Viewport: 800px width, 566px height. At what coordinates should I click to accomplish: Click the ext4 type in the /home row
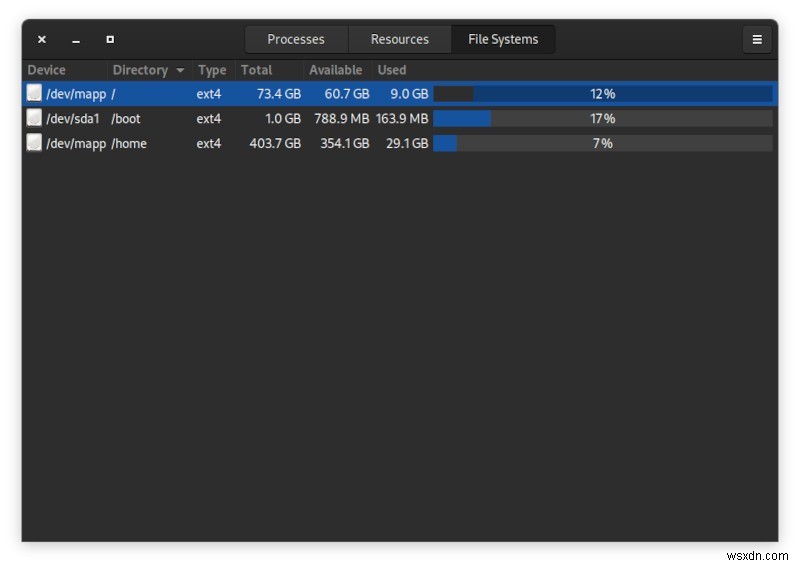click(209, 143)
